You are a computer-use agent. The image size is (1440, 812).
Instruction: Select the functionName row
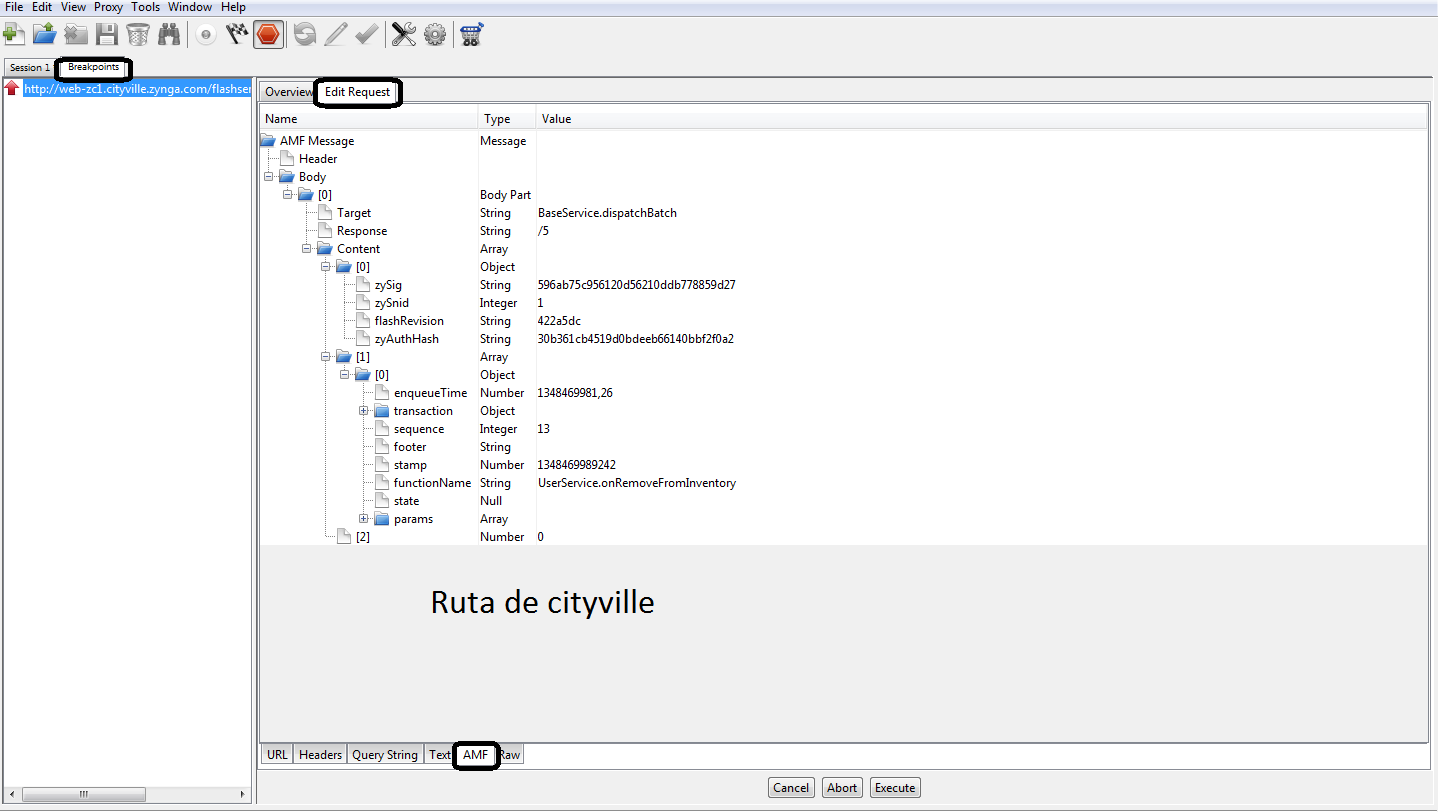(843, 483)
